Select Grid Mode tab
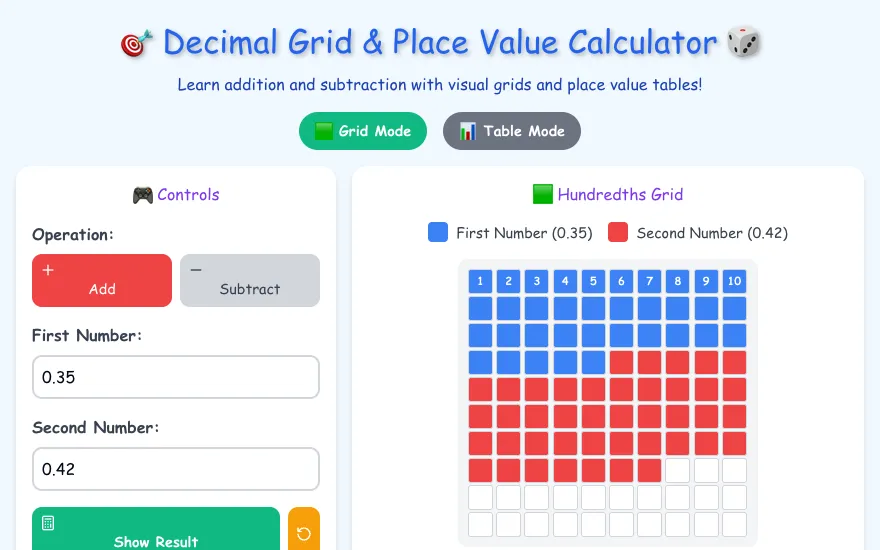Screen dimensions: 880x550 [x=363, y=131]
